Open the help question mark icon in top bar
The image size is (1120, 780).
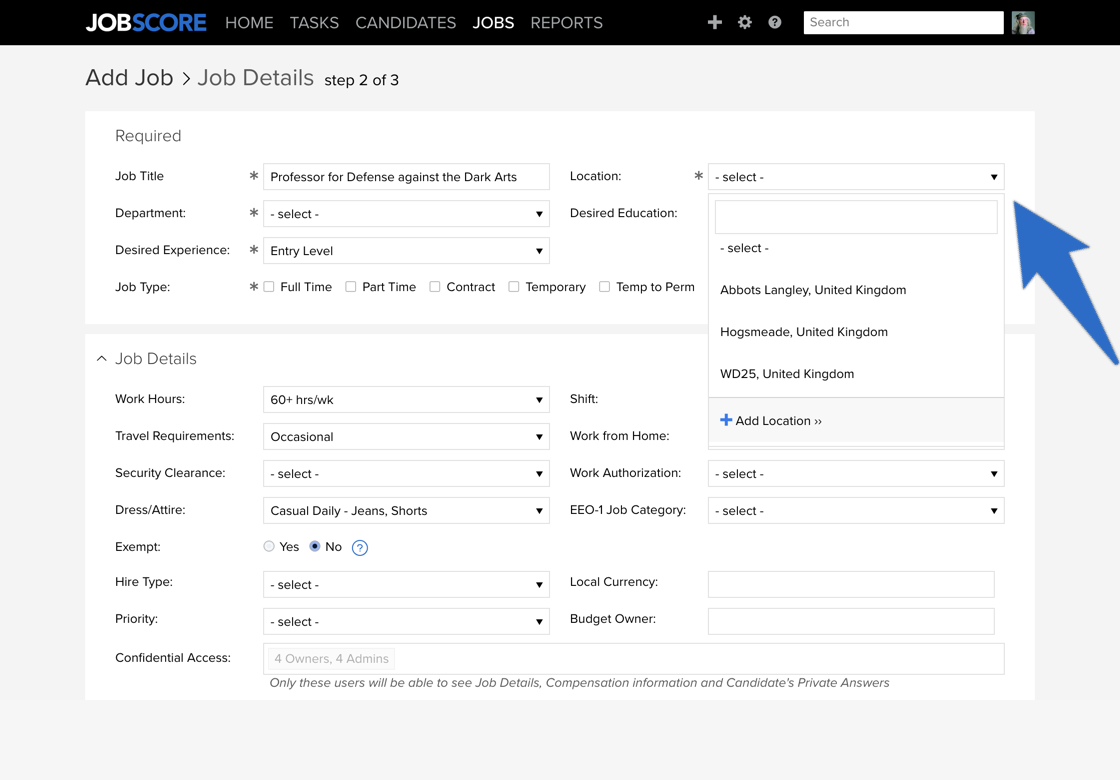774,22
